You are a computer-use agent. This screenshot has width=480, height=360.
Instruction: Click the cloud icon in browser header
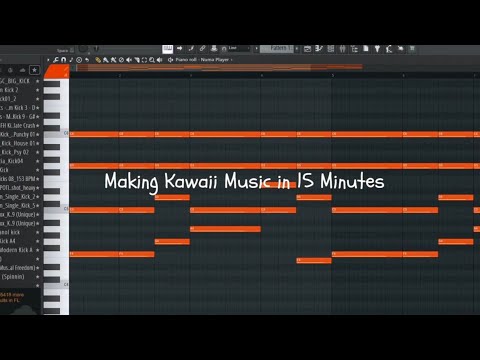pos(22,70)
